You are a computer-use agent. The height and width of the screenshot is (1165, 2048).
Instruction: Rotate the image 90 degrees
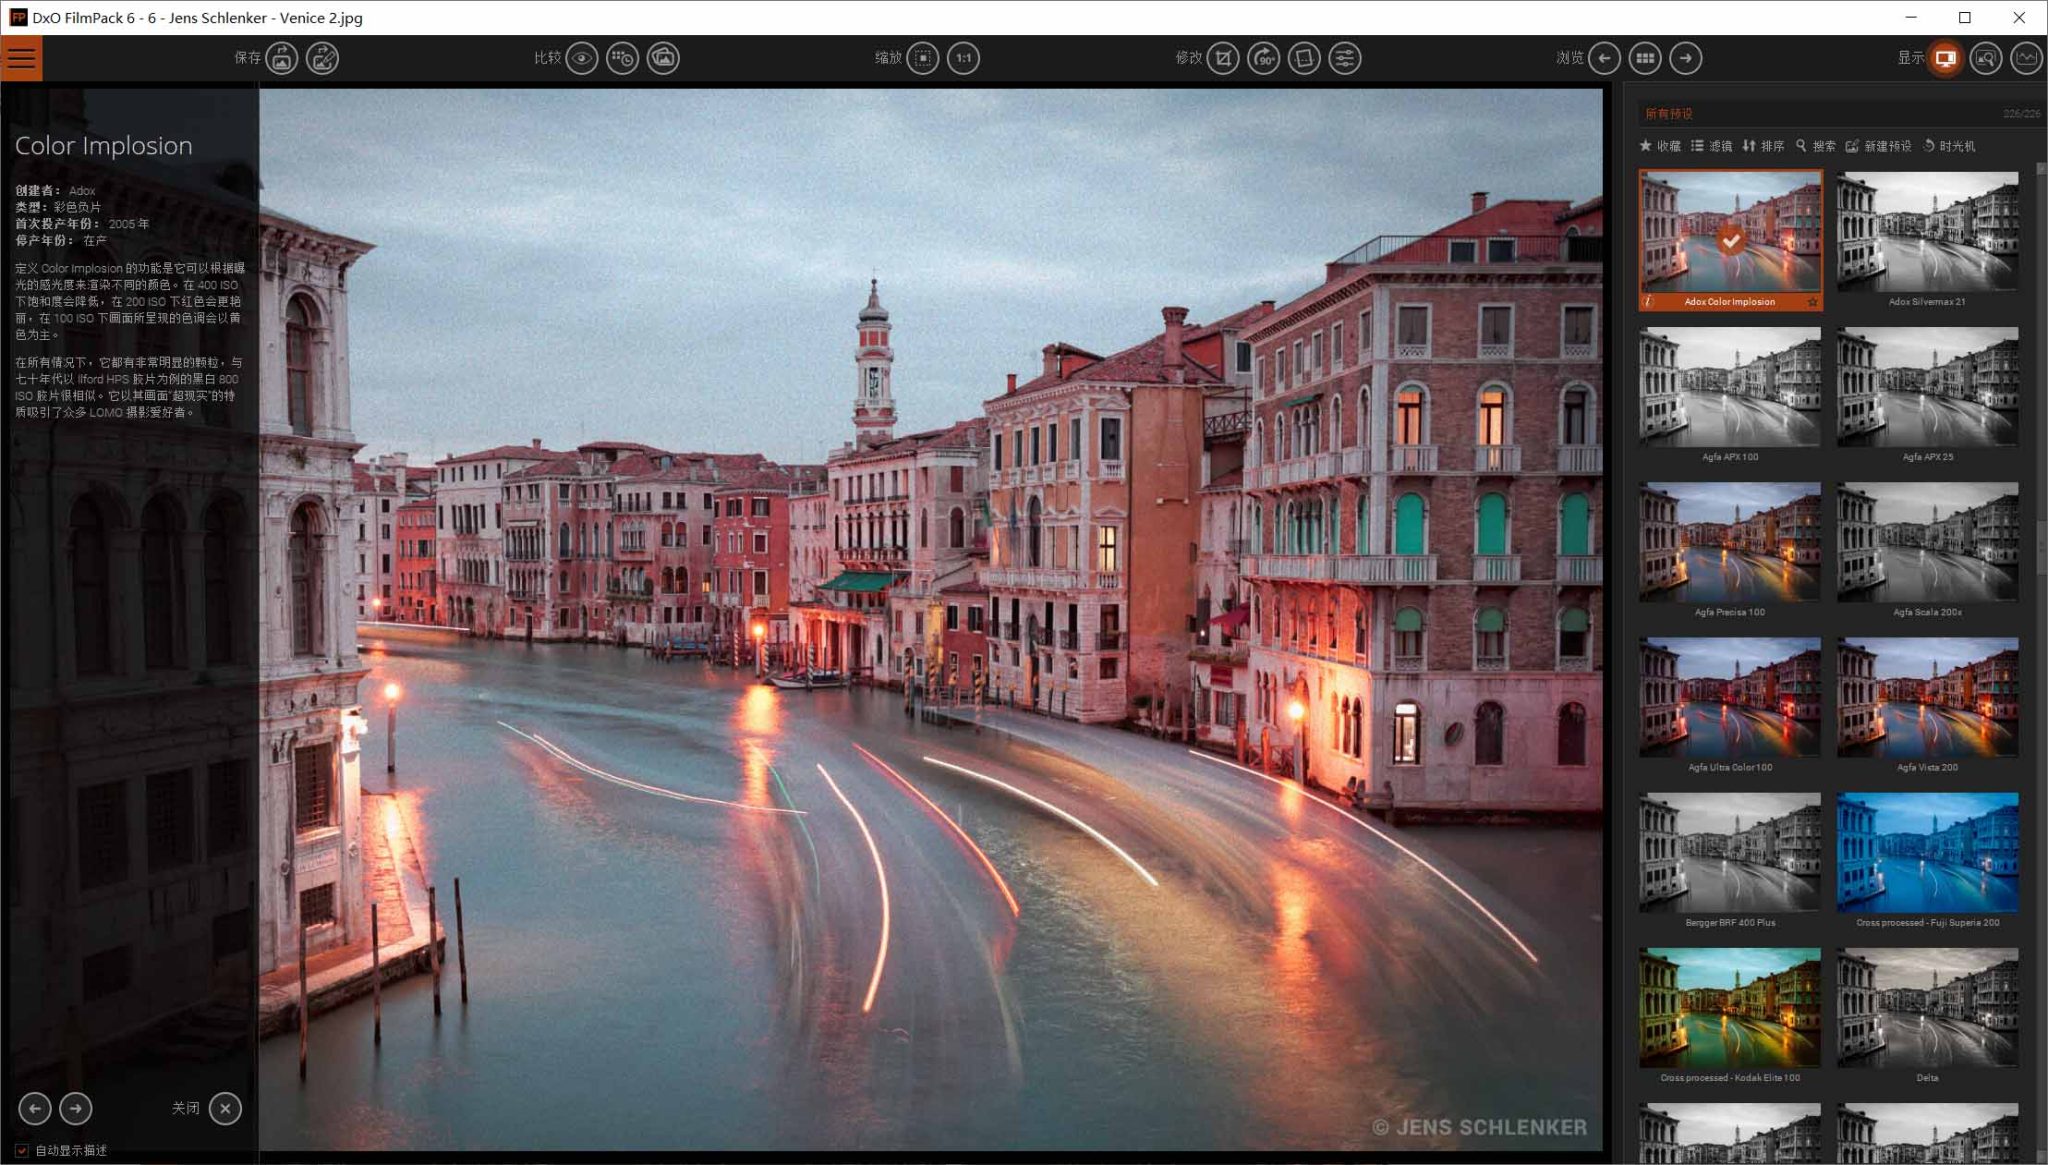pyautogui.click(x=1264, y=58)
